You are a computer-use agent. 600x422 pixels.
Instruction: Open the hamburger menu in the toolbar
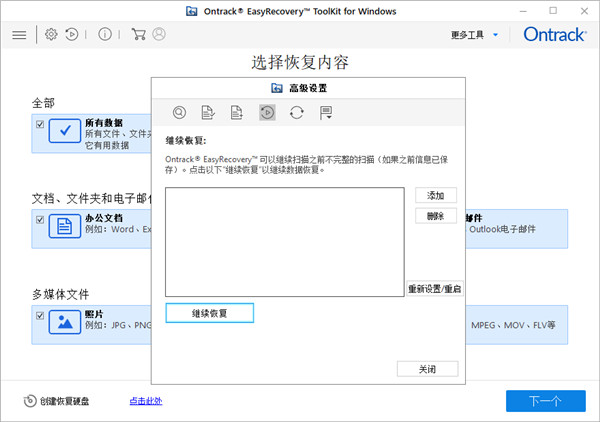[19, 35]
